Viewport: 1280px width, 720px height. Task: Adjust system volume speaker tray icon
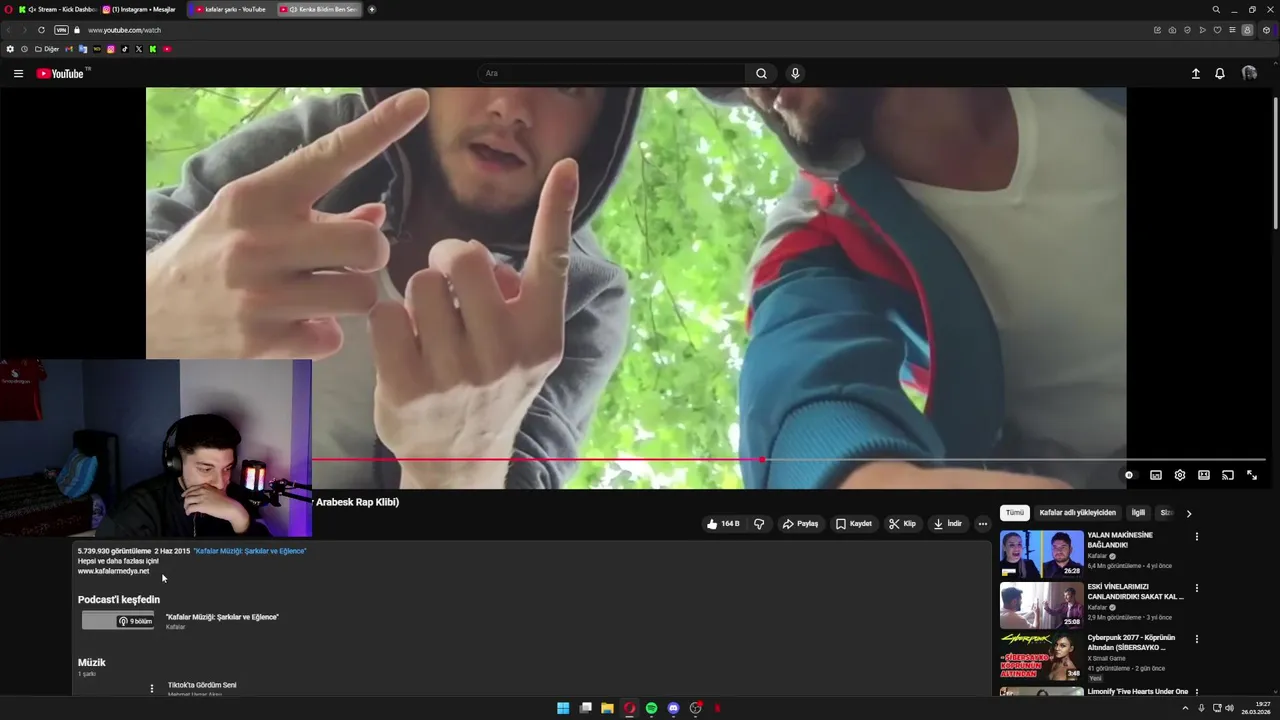[x=1229, y=708]
